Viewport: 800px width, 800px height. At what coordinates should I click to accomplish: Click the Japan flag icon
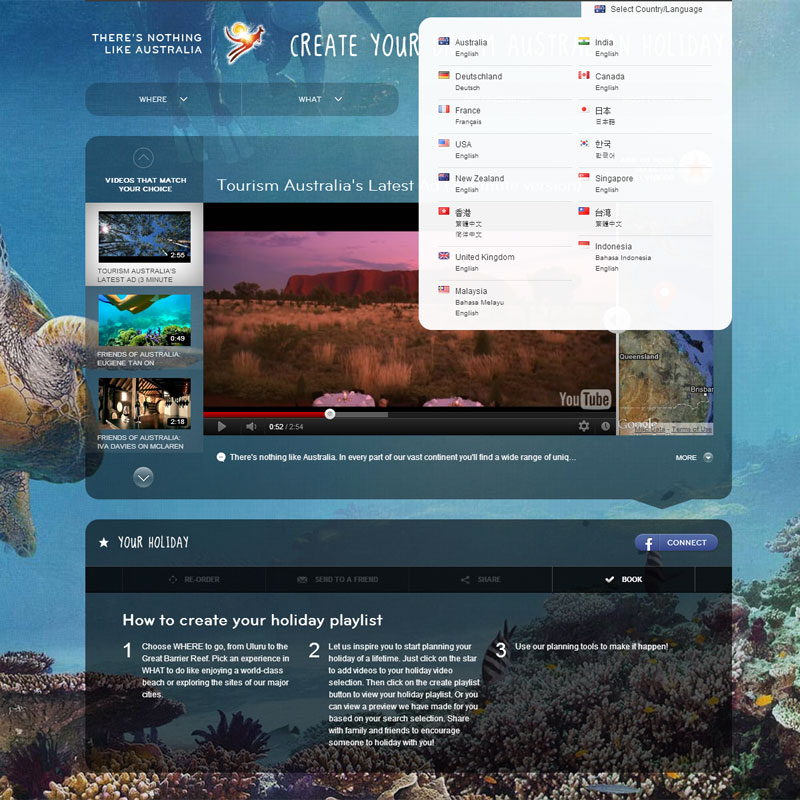pos(584,109)
